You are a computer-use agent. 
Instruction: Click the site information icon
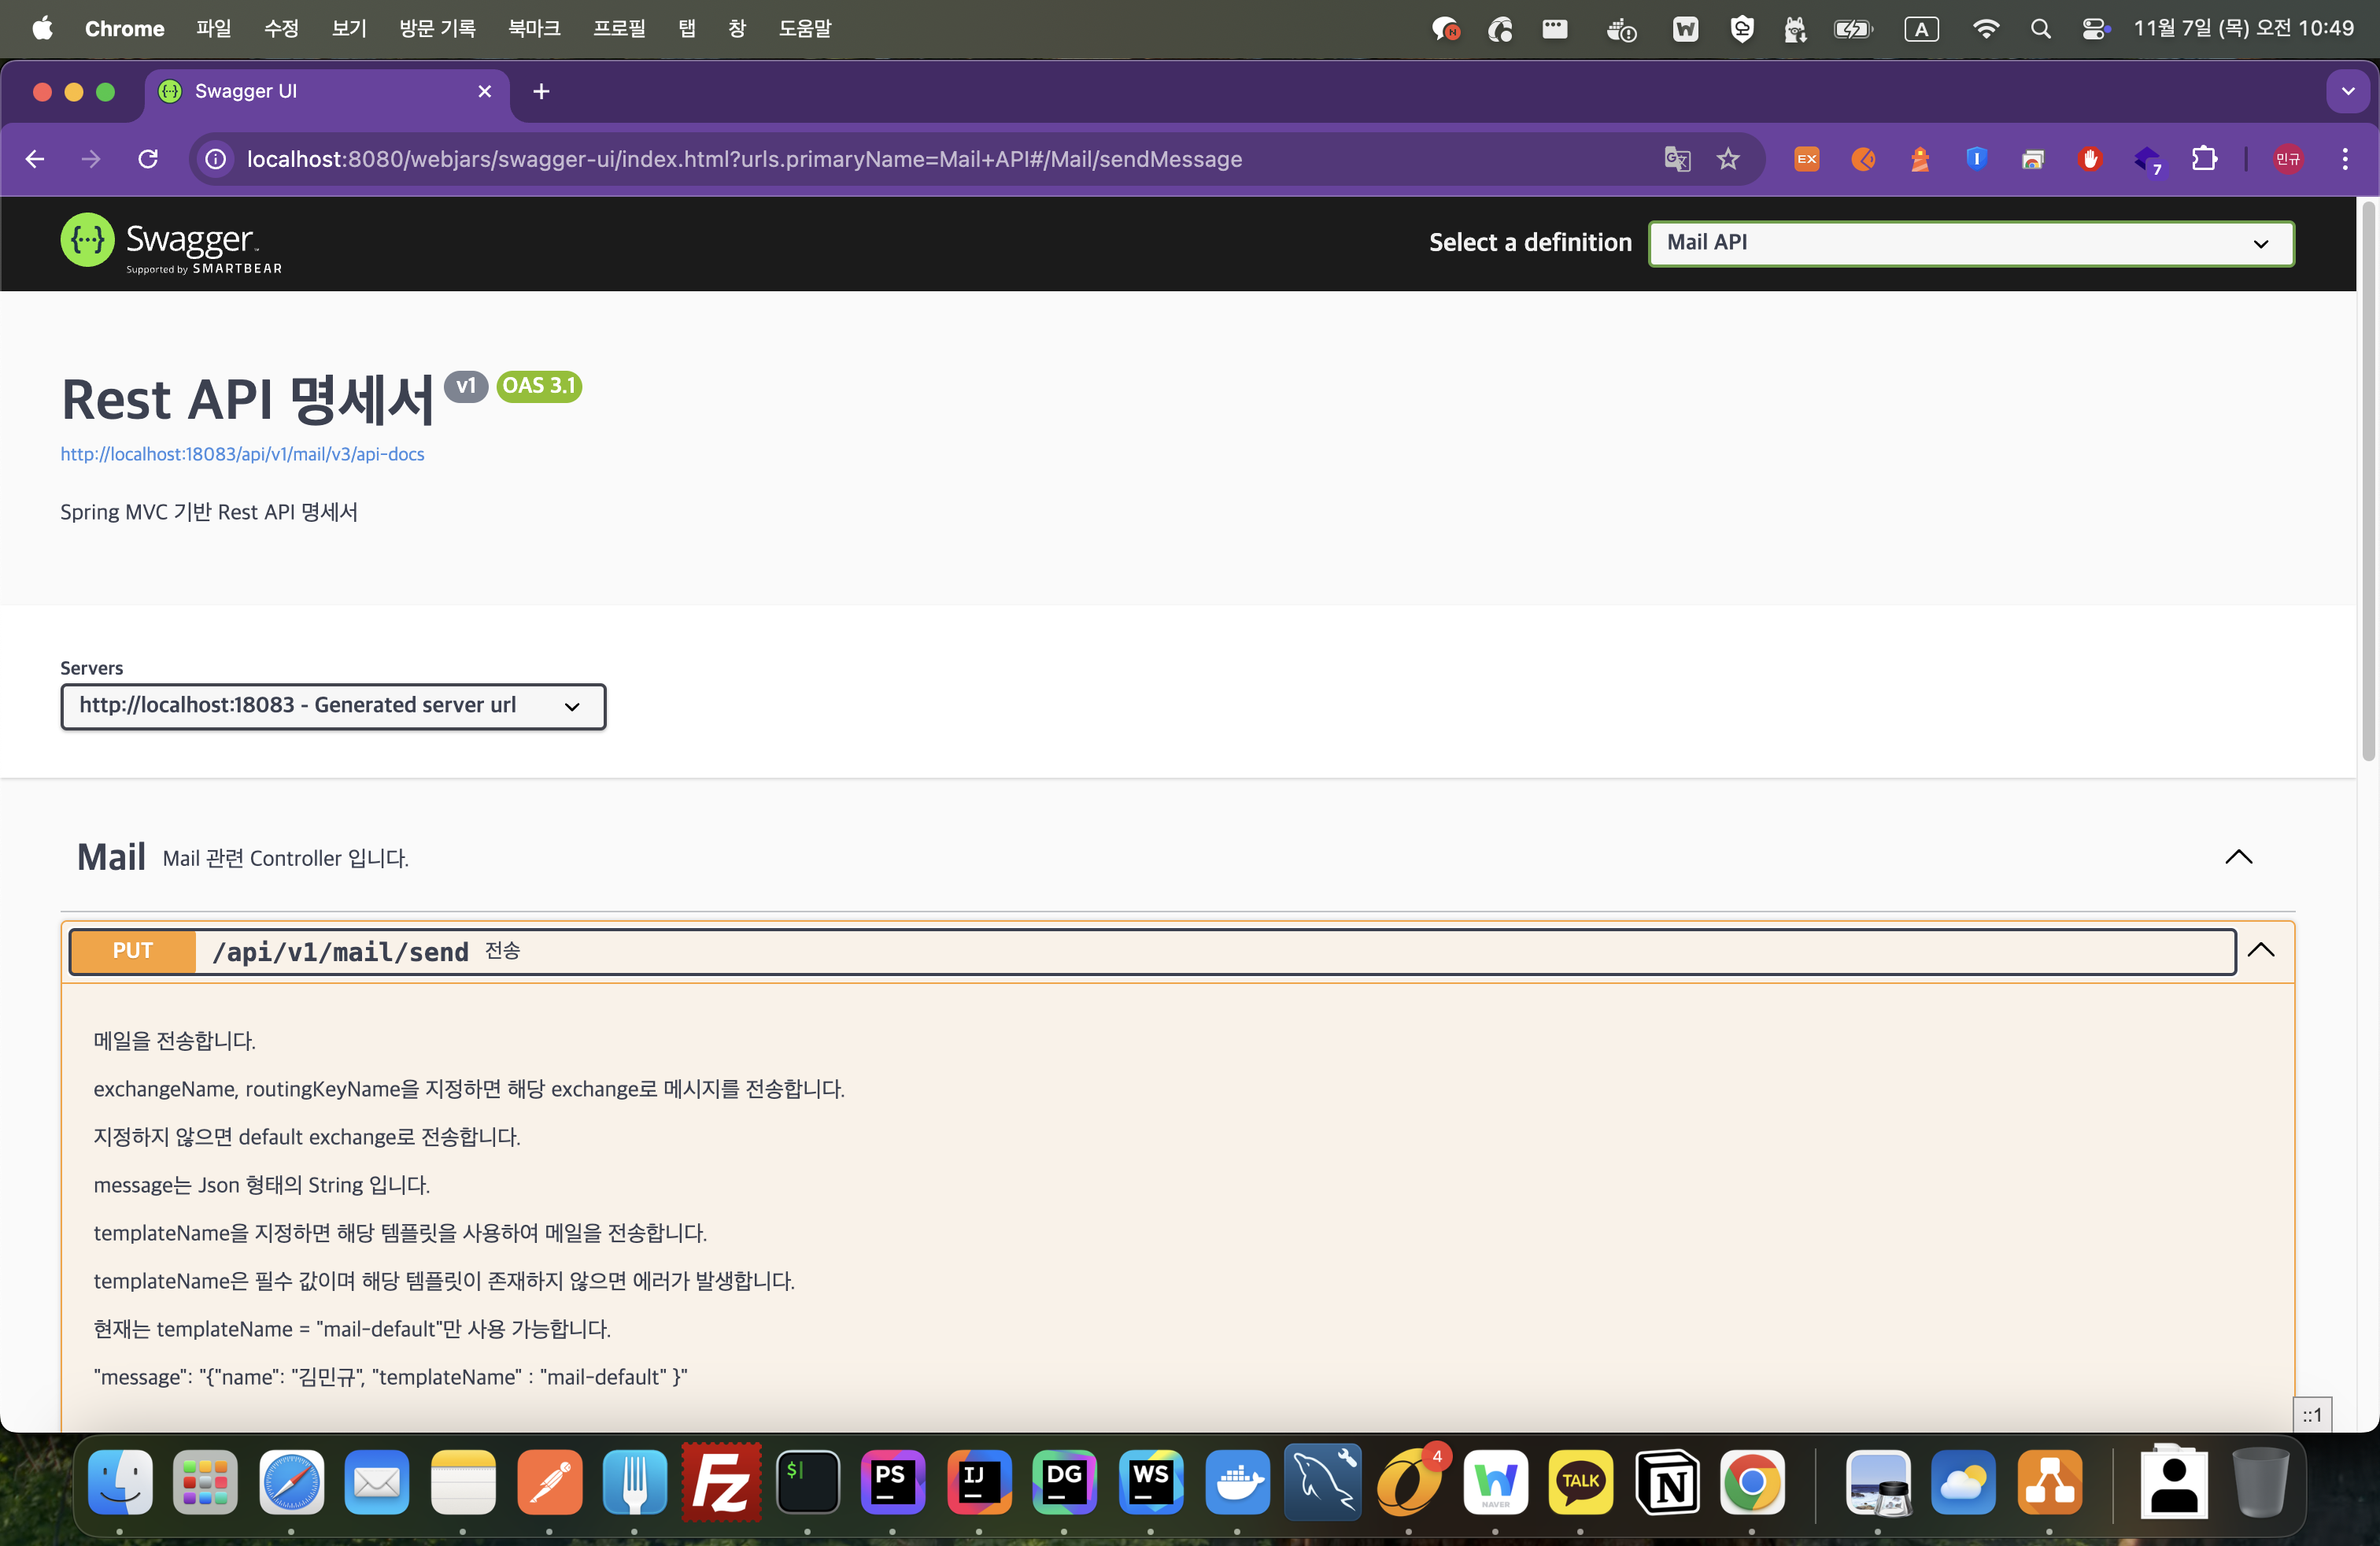[216, 159]
